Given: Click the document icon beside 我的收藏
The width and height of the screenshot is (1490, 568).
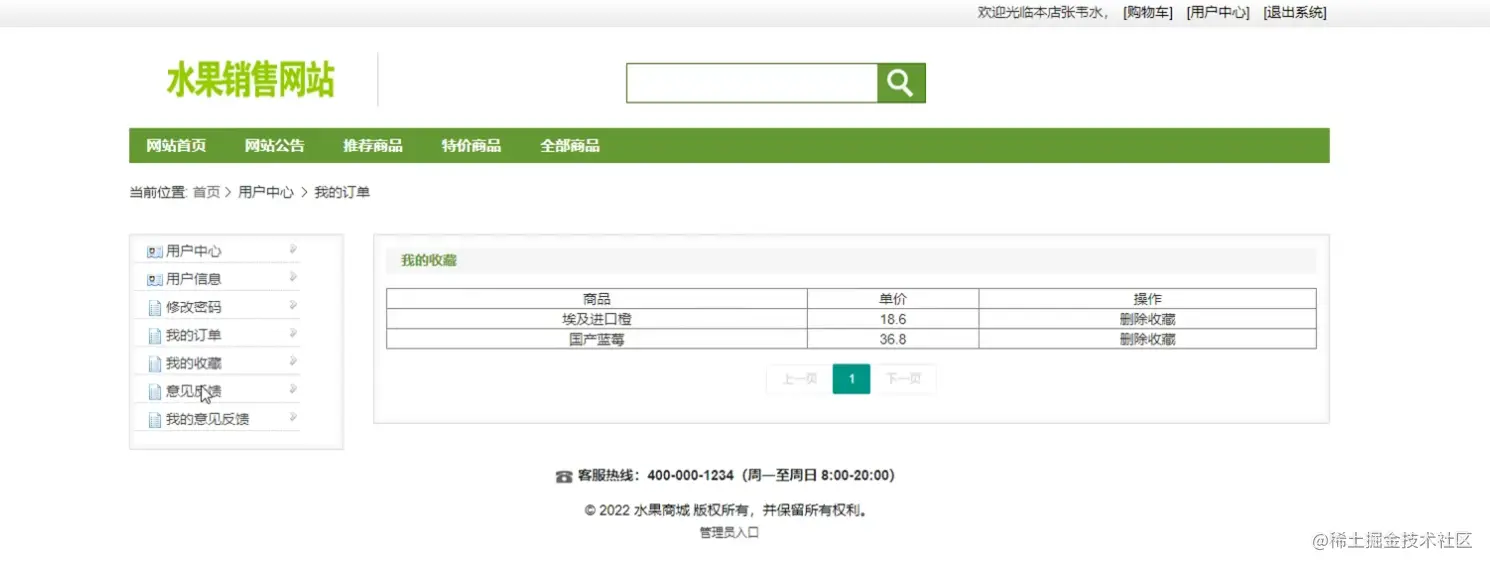Looking at the screenshot, I should pos(154,364).
